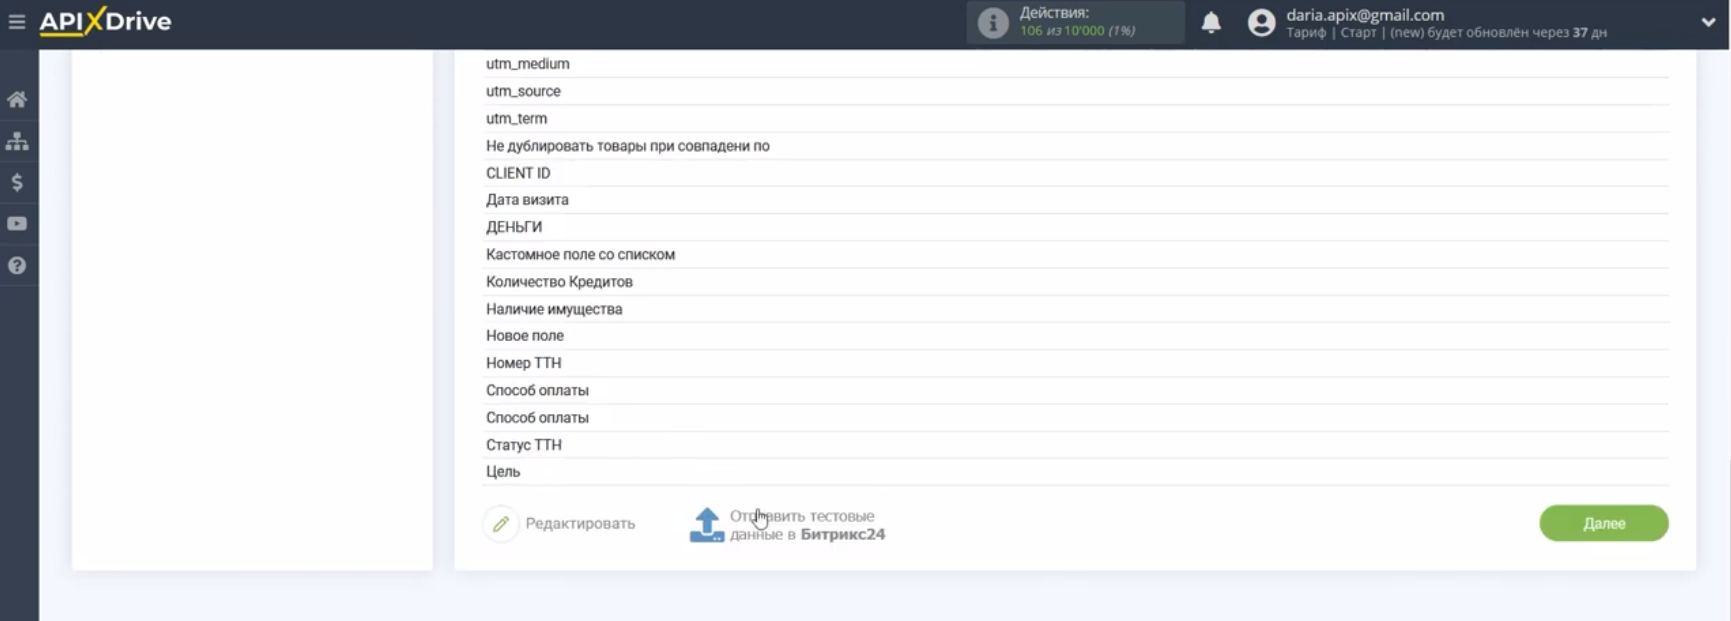The image size is (1731, 621).
Task: Click the ApiX-Drive logo
Action: (105, 22)
